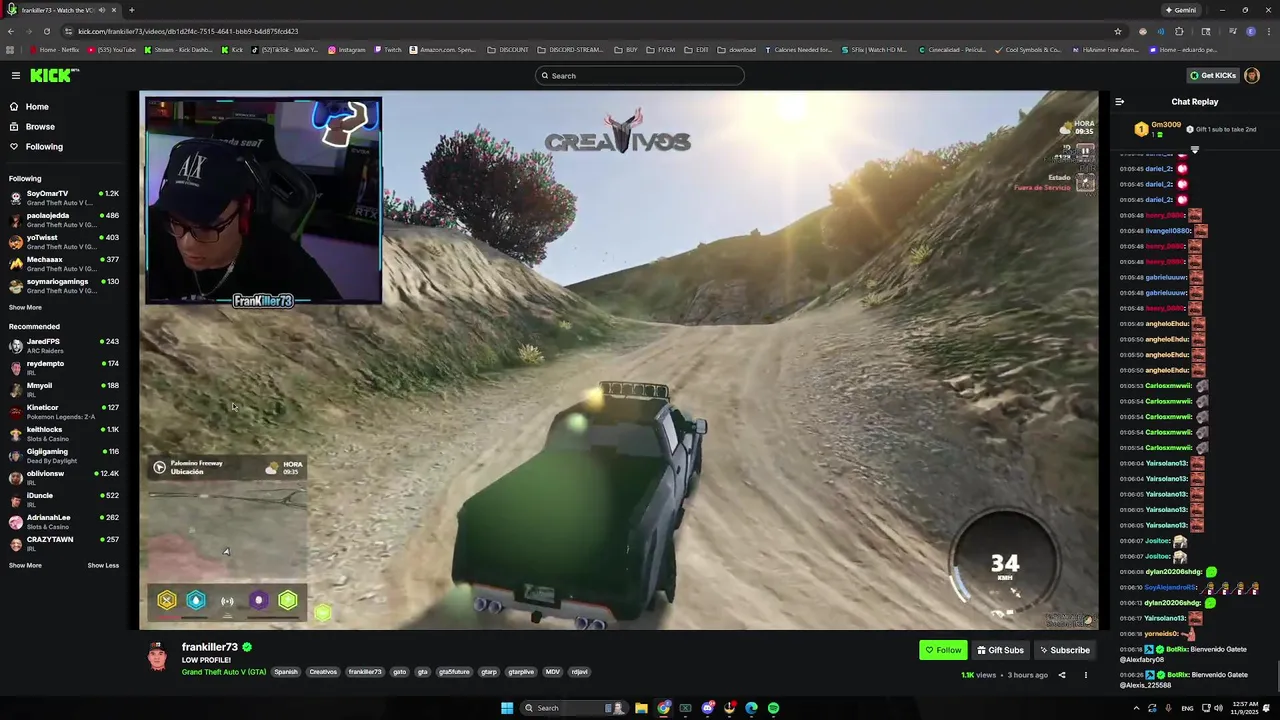1280x720 pixels.
Task: Open the Home - Netflix bookmark
Action: pos(55,50)
